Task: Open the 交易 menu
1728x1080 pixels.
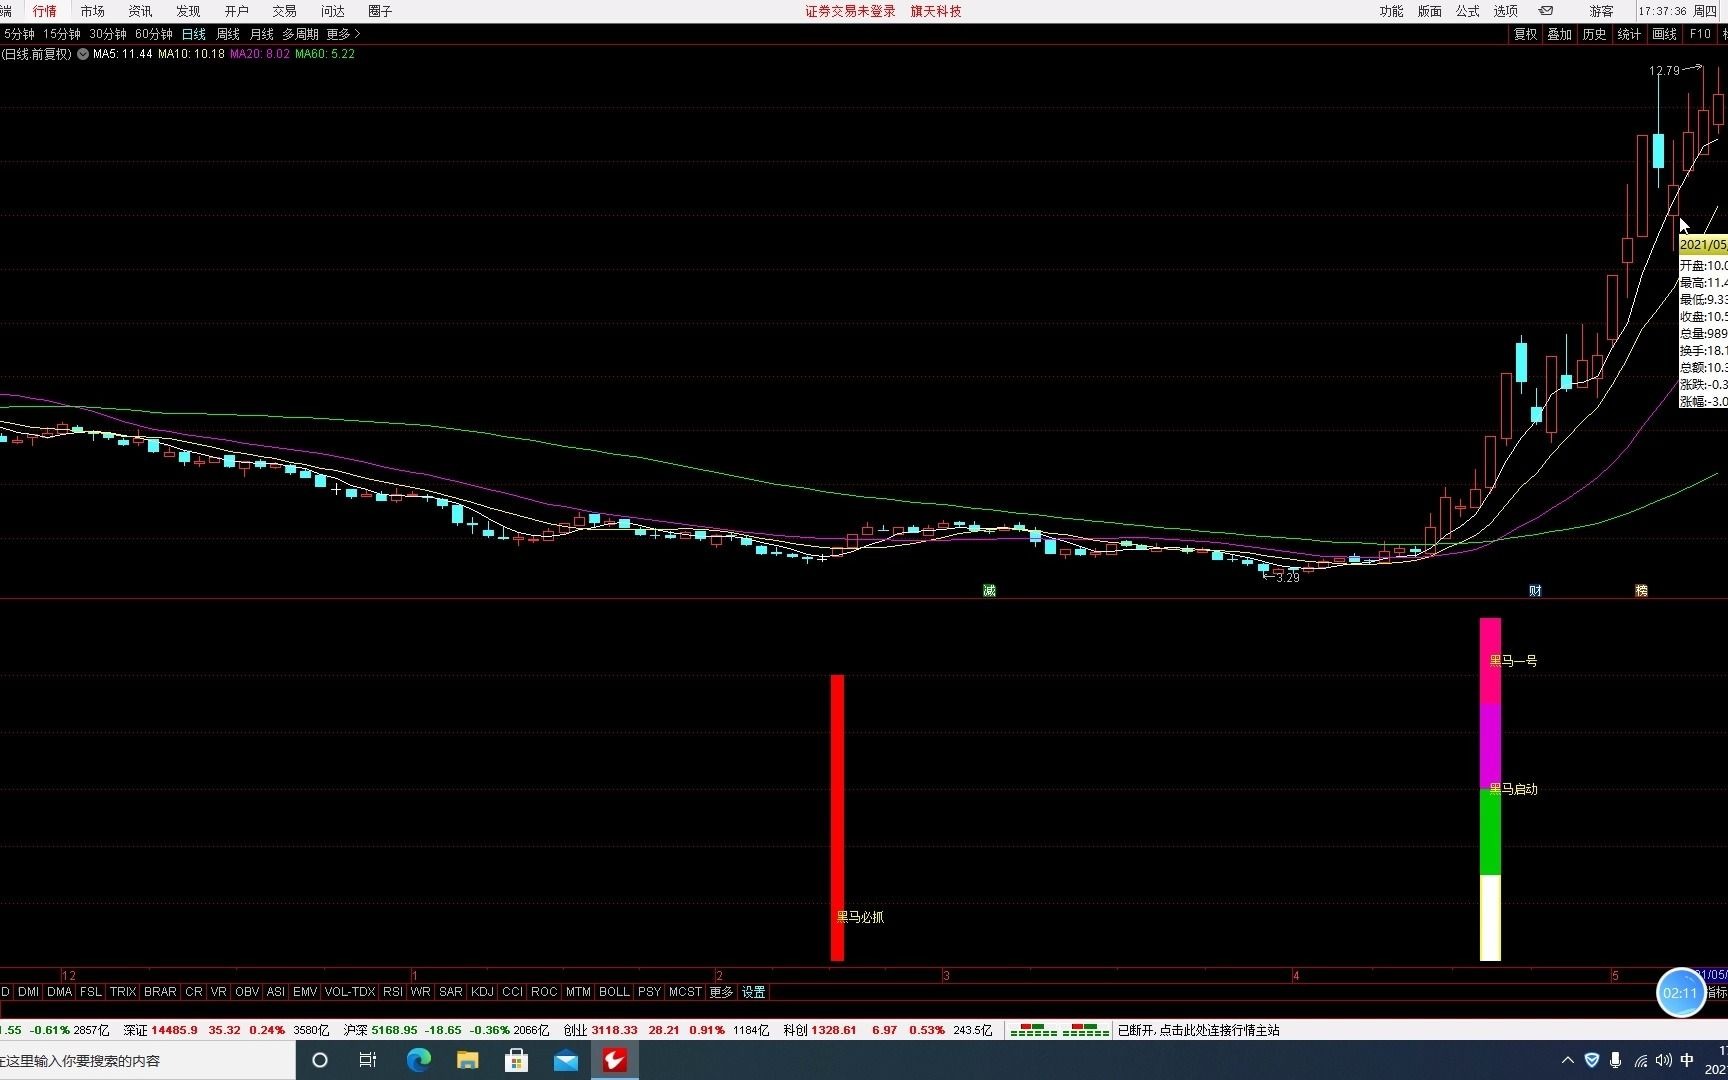Action: click(x=284, y=11)
